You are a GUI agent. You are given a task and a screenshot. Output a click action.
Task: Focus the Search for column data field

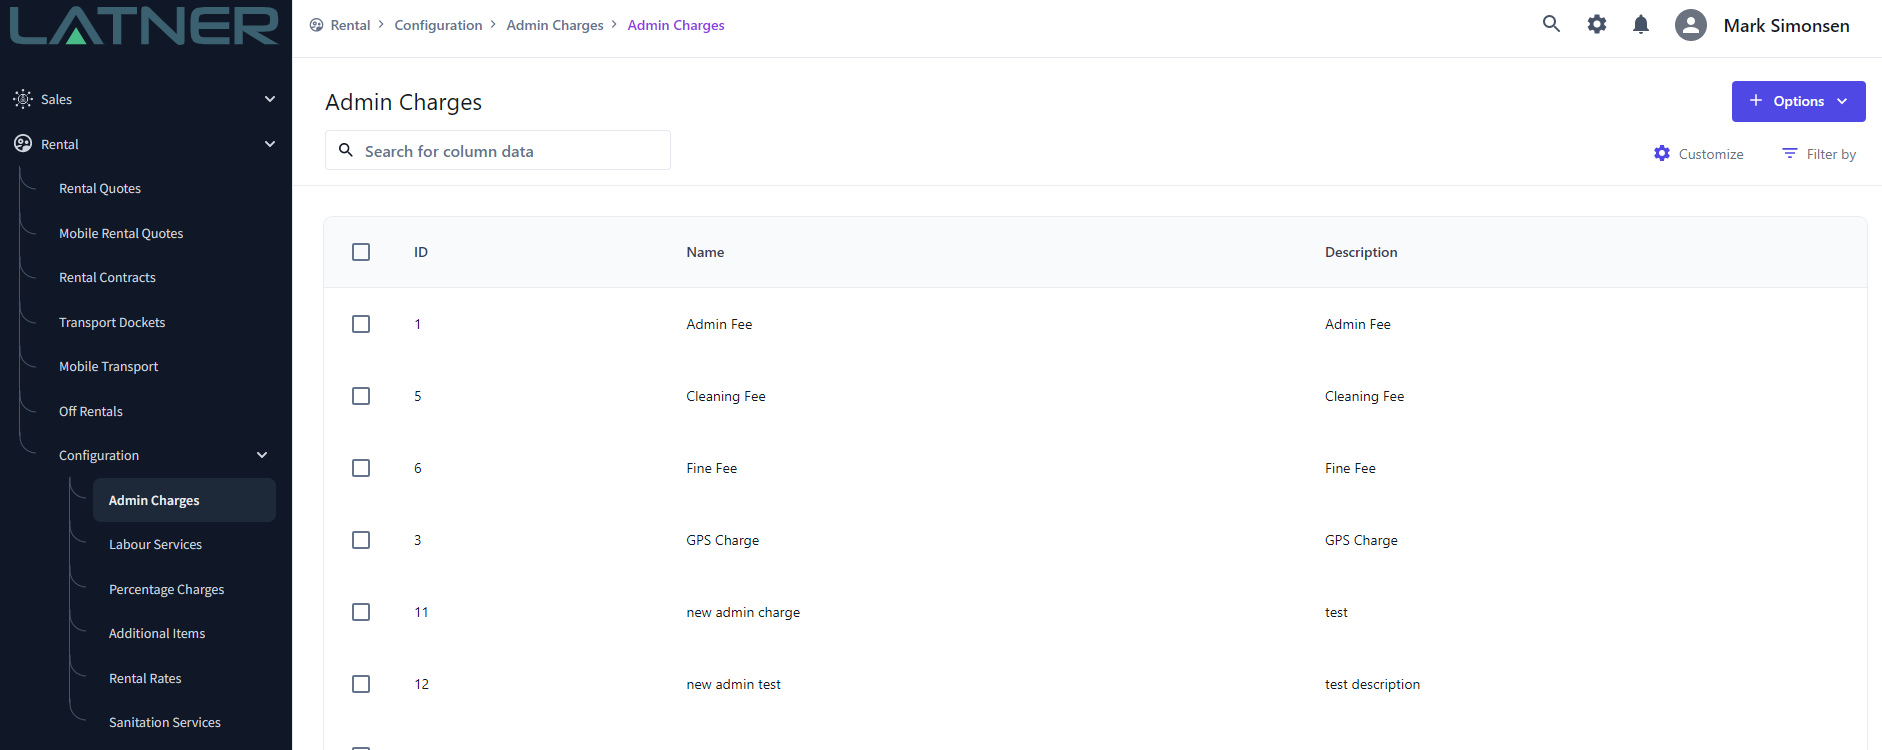[510, 151]
